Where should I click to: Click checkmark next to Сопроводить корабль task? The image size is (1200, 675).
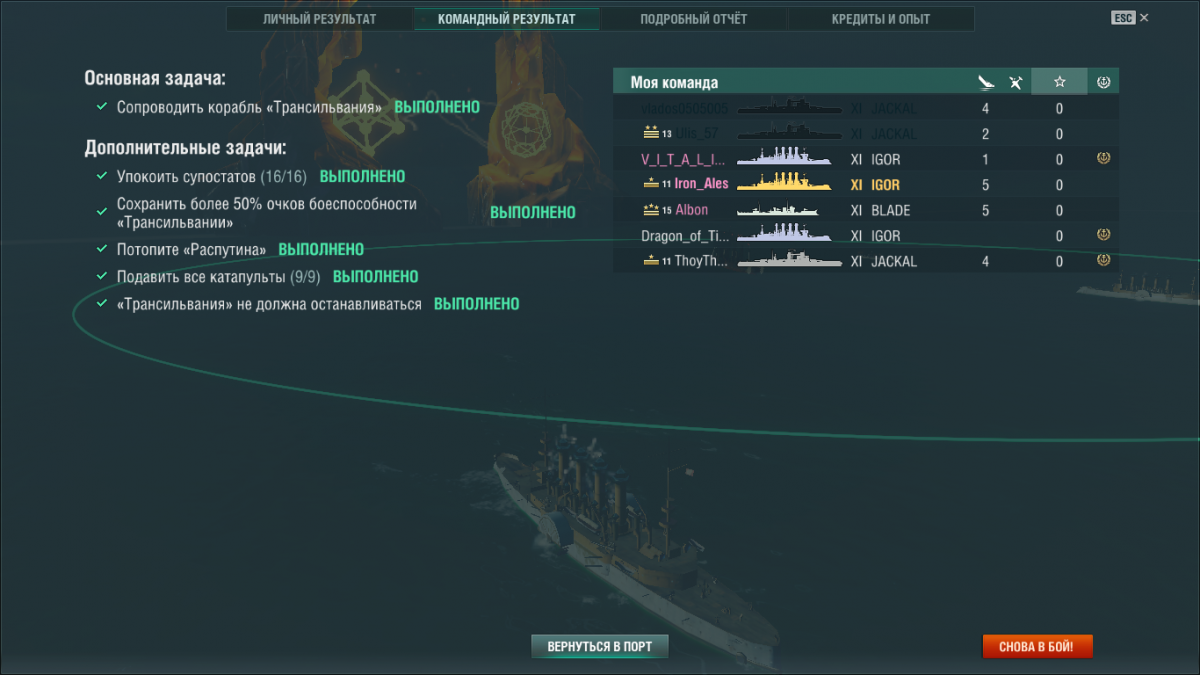click(x=101, y=106)
